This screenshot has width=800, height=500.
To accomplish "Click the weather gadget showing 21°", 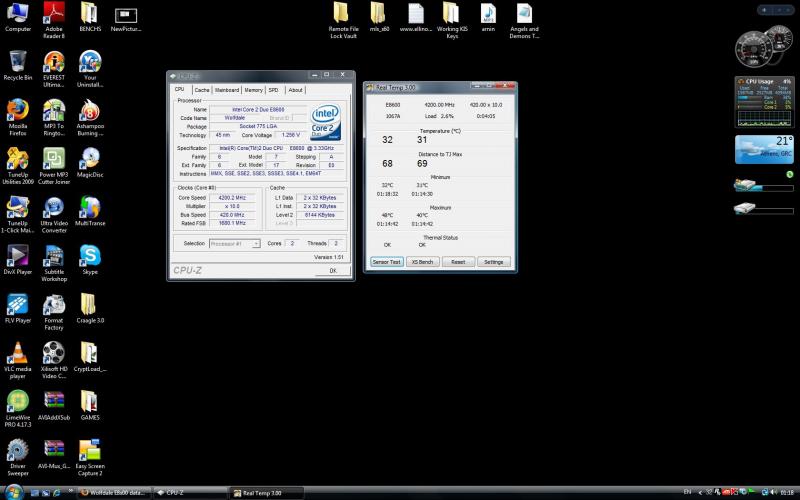I will [764, 149].
